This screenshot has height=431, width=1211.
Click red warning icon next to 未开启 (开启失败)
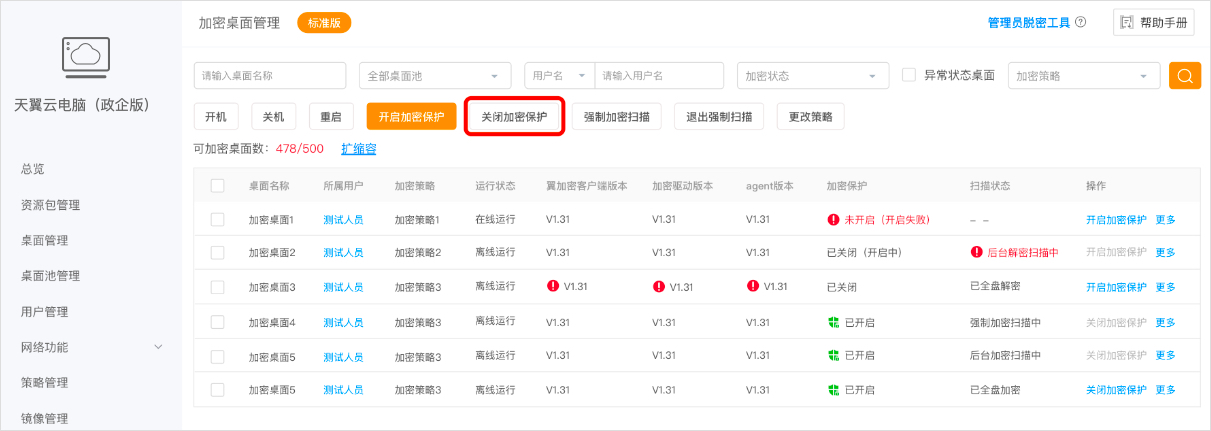pos(833,219)
